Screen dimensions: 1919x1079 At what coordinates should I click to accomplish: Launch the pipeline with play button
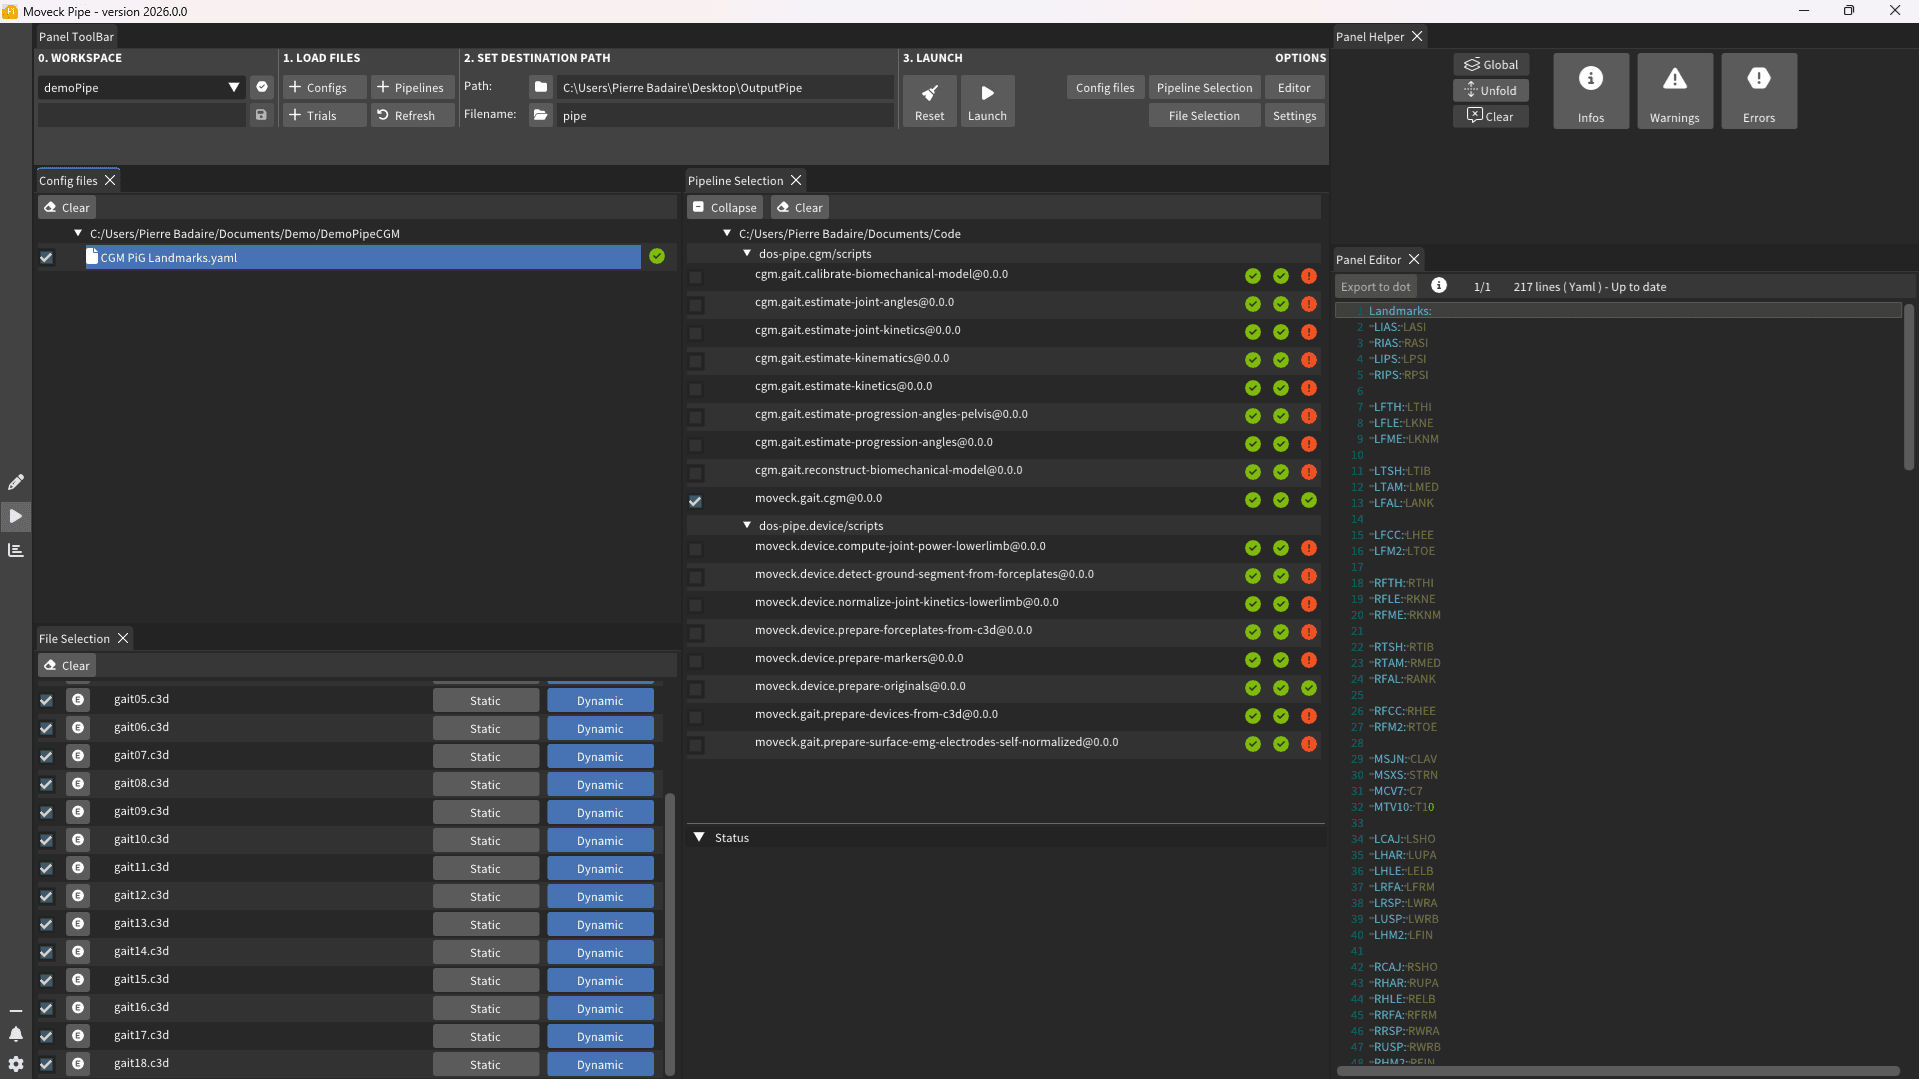(x=987, y=101)
